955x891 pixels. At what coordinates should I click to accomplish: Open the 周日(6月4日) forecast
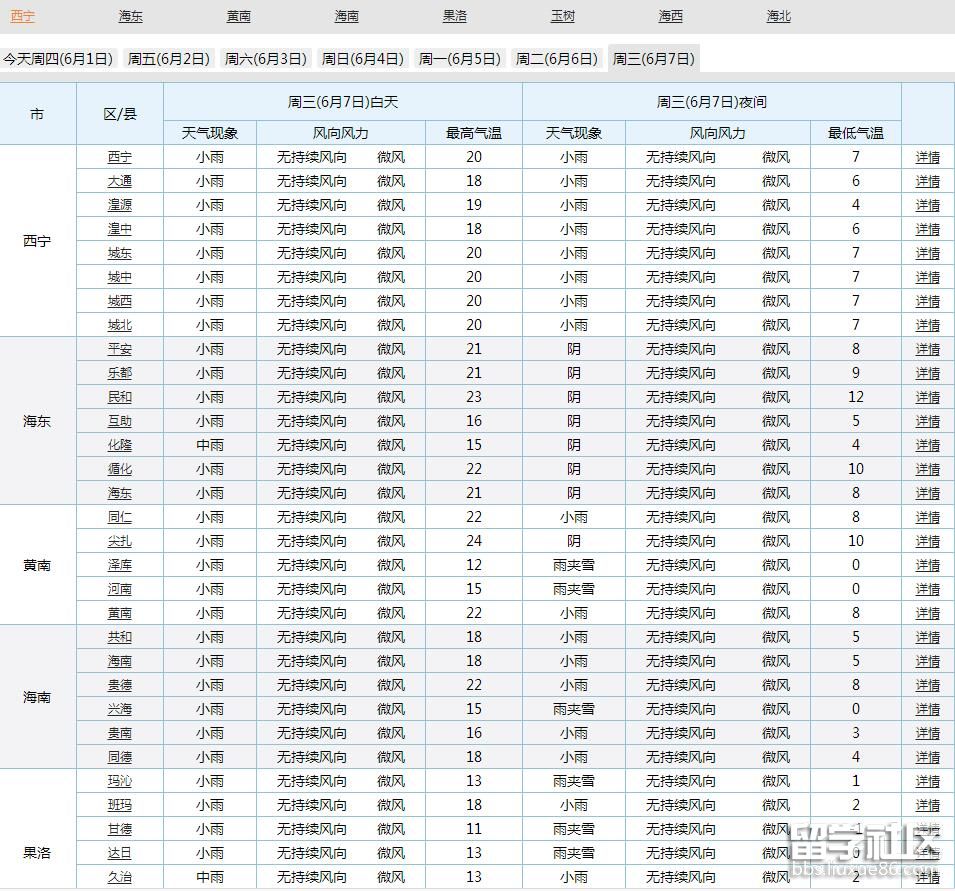click(362, 58)
